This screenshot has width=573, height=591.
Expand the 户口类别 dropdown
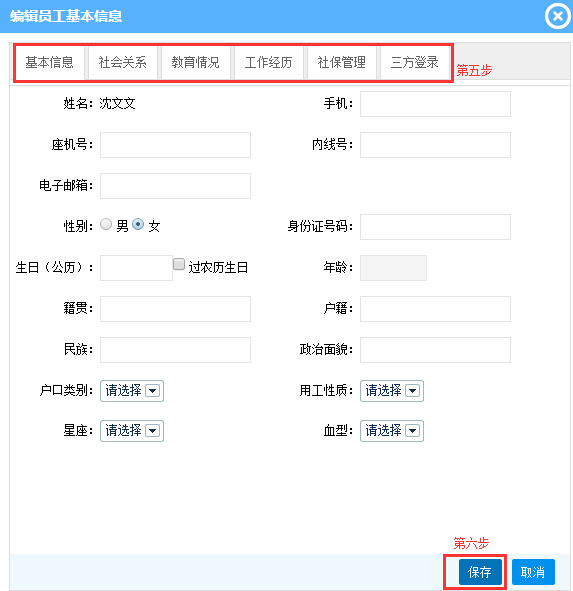click(132, 391)
